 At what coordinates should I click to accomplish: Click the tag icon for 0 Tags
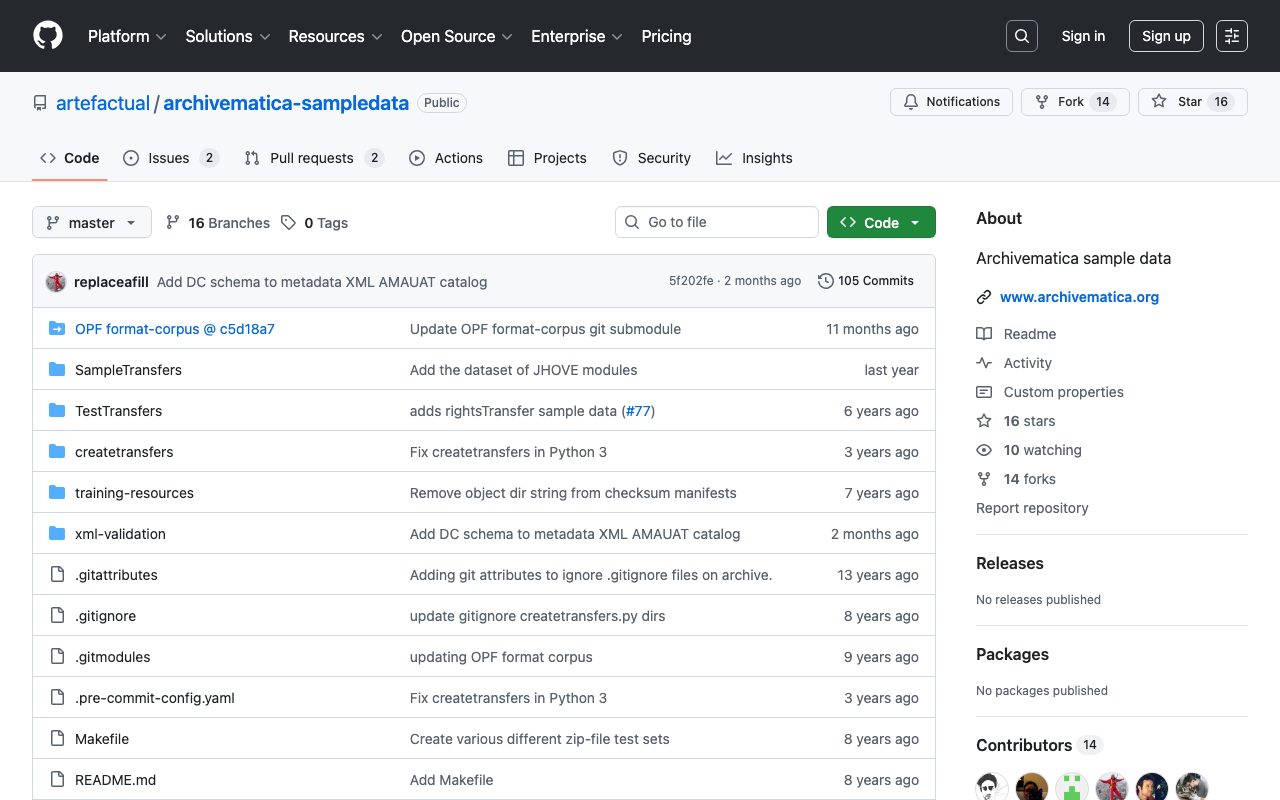click(288, 223)
